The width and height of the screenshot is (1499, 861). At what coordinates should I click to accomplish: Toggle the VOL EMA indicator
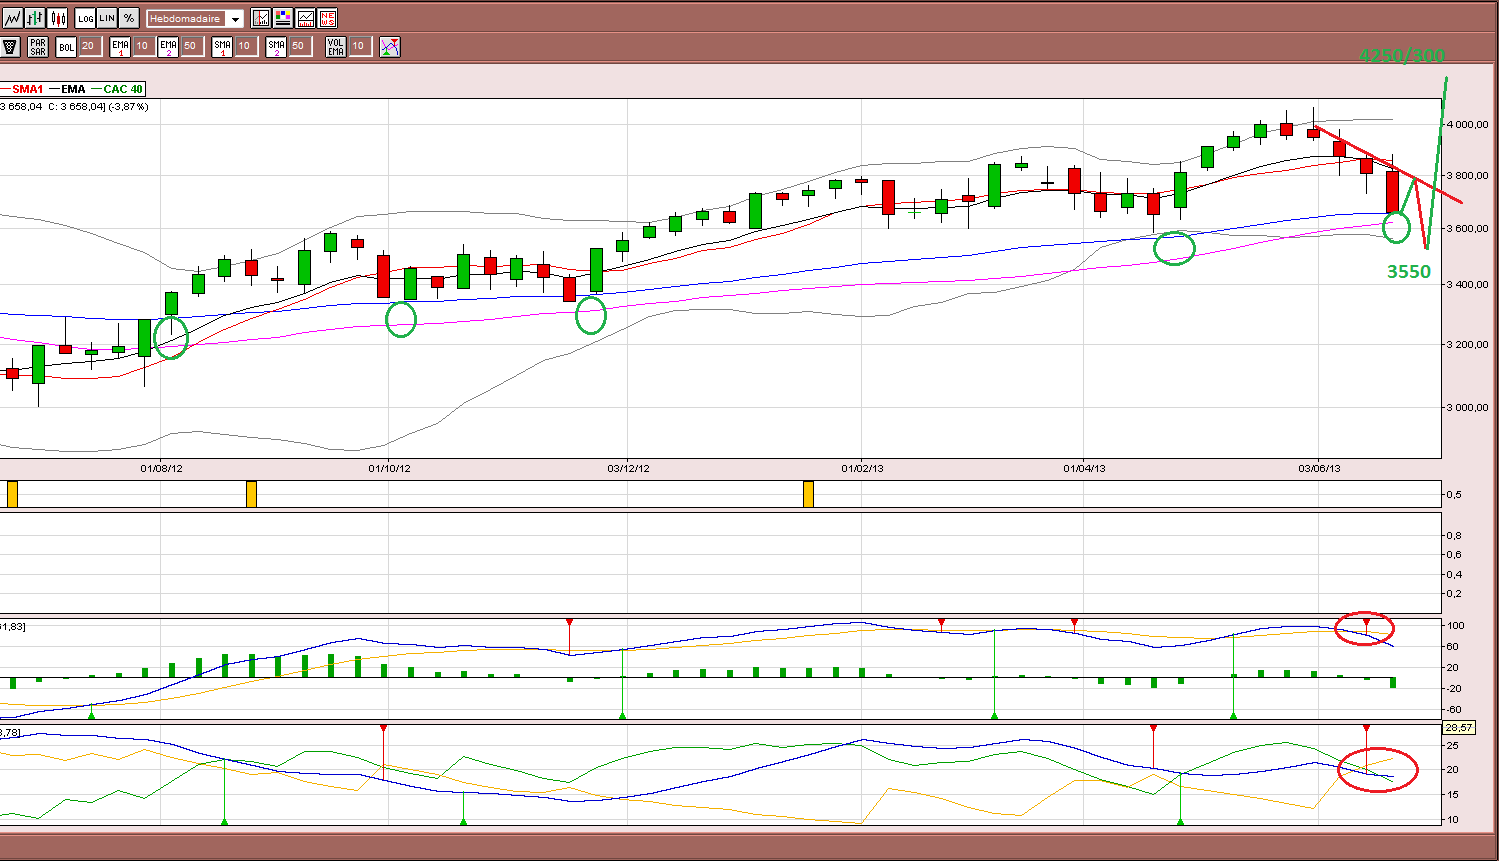pos(336,46)
